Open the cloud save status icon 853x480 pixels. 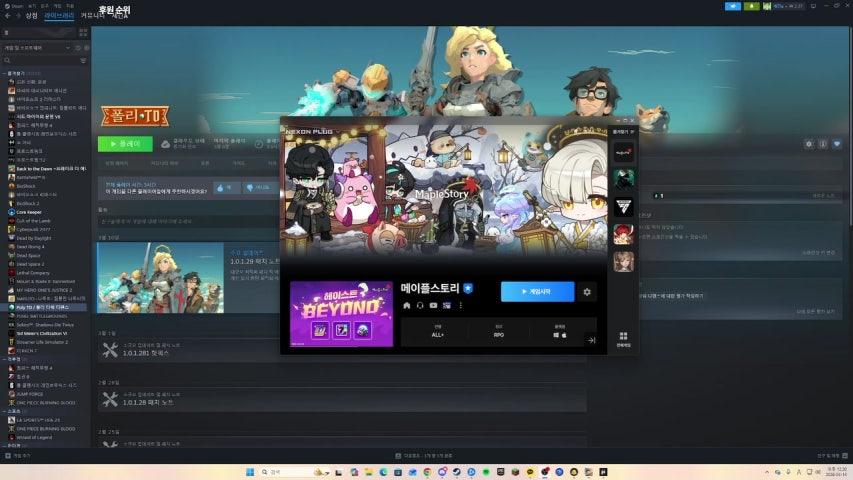coord(165,144)
